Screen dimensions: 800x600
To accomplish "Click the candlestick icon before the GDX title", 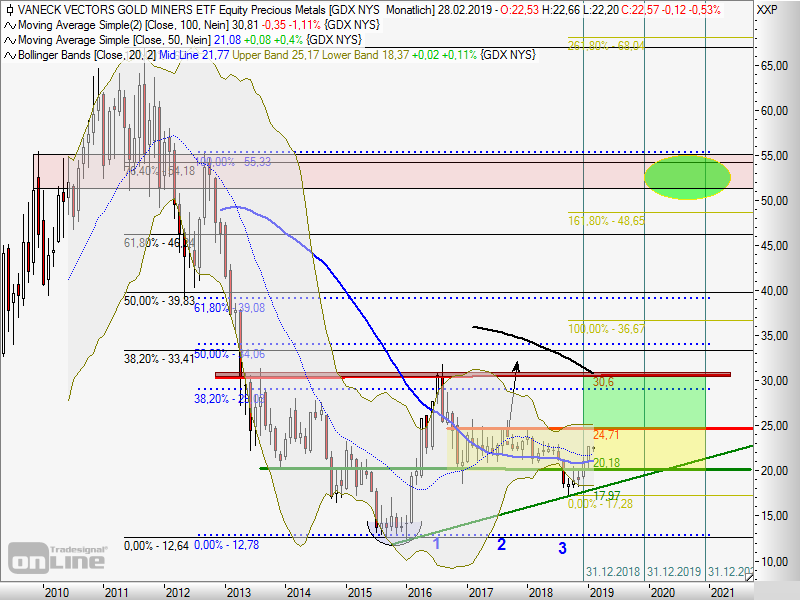I will pyautogui.click(x=9, y=10).
